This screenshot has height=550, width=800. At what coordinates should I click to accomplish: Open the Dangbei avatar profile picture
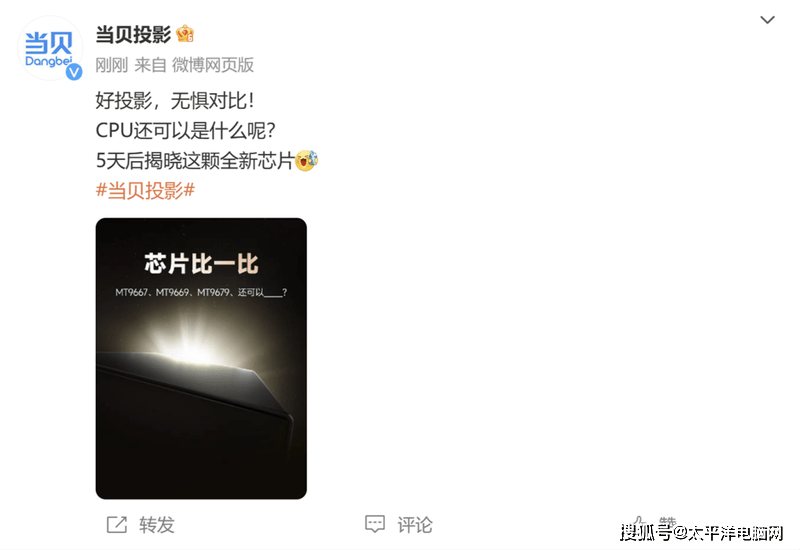(49, 47)
